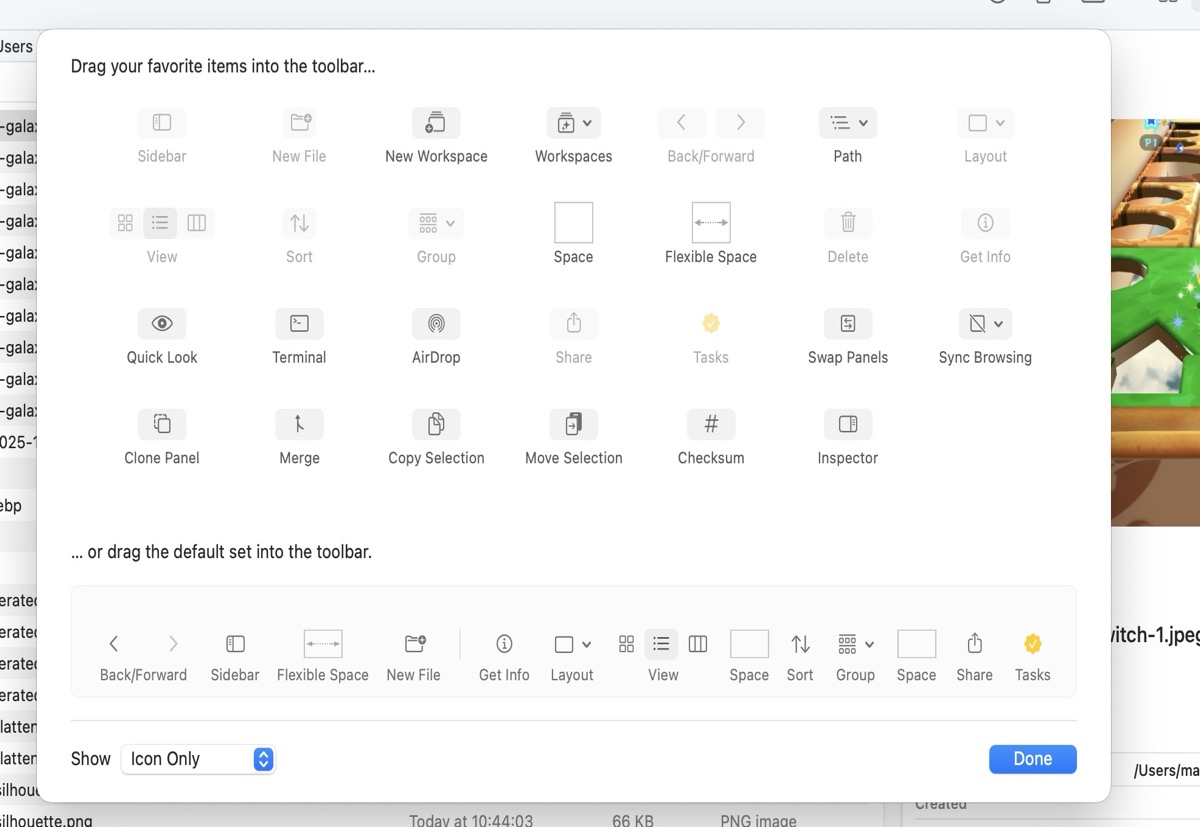Select column view in the palette View item

197,223
